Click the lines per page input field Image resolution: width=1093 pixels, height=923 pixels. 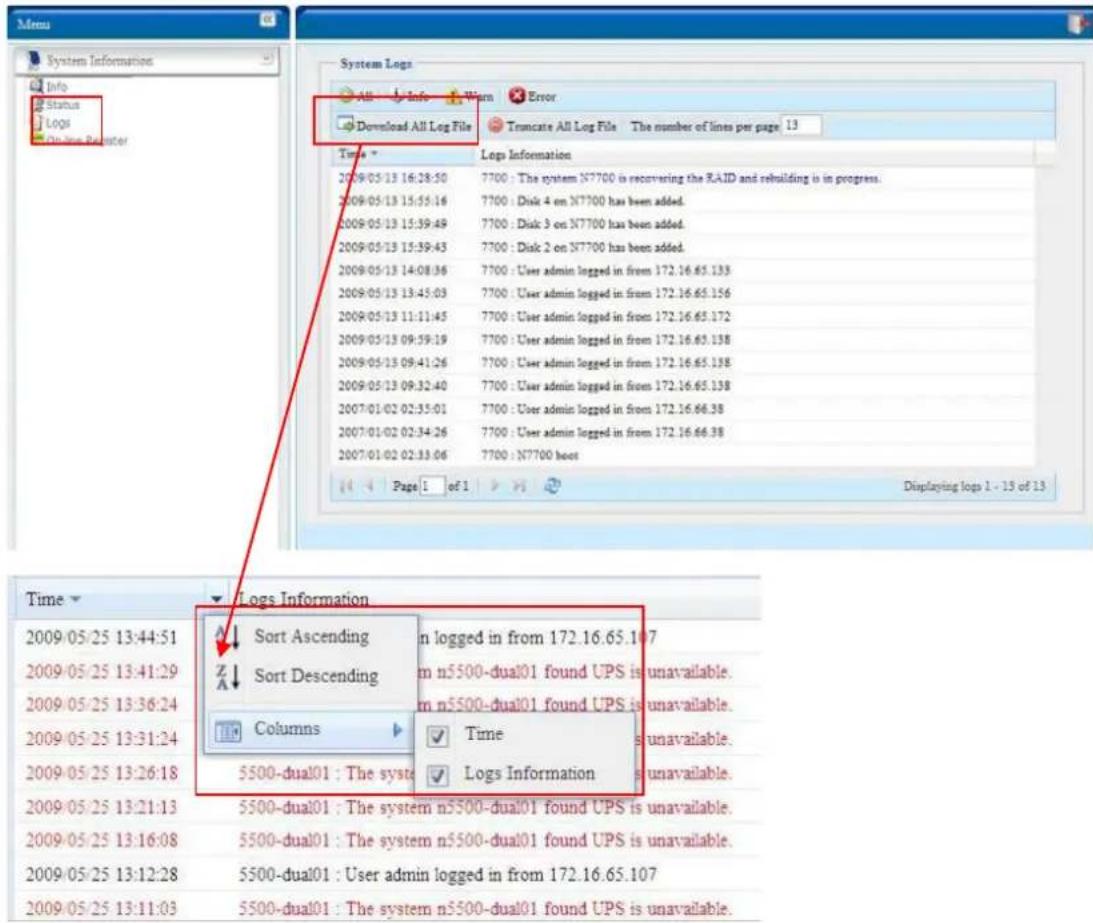point(799,126)
